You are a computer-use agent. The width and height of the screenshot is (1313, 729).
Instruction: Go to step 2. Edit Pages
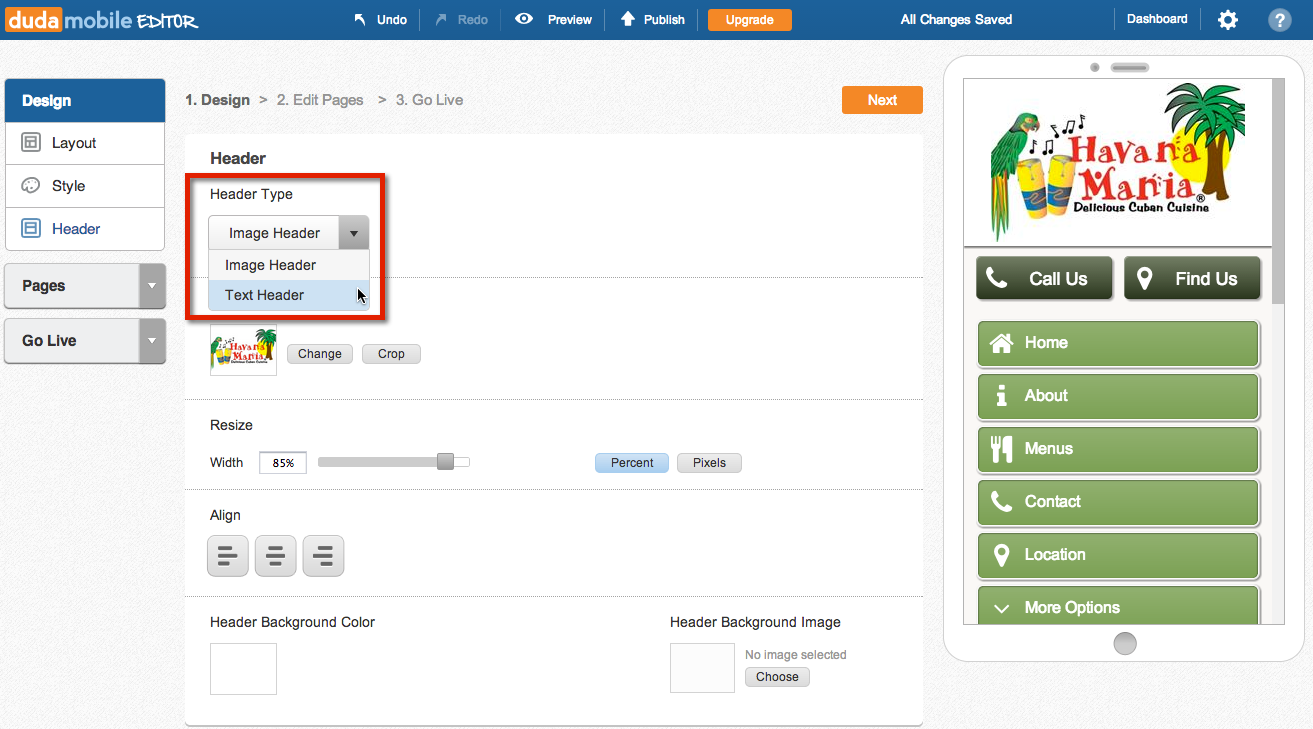[320, 100]
